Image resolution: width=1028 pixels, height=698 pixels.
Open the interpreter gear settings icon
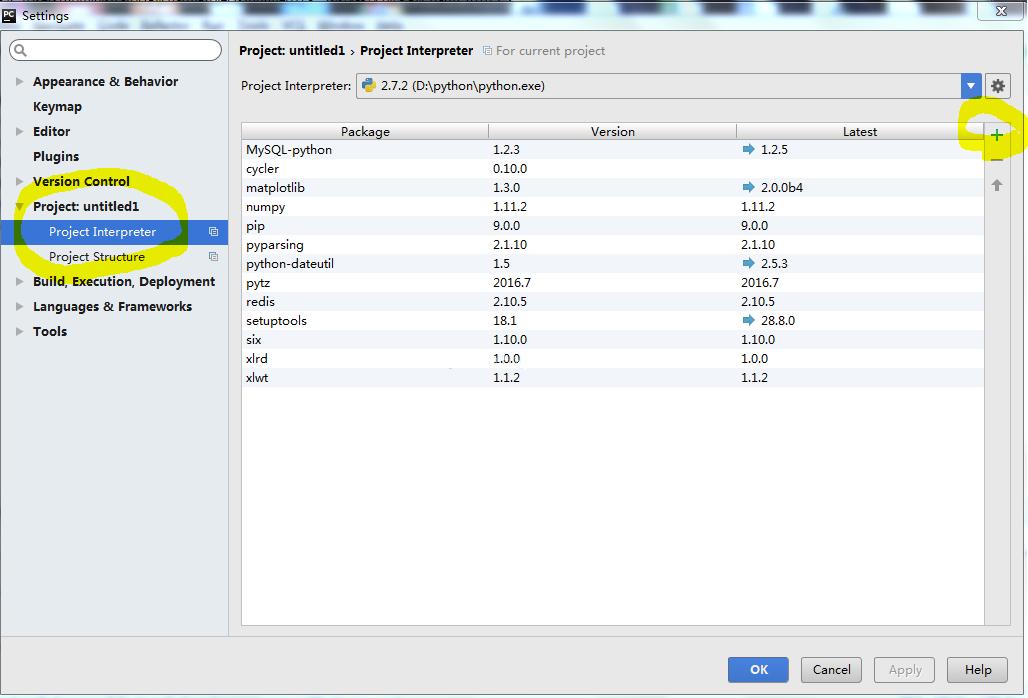point(997,86)
